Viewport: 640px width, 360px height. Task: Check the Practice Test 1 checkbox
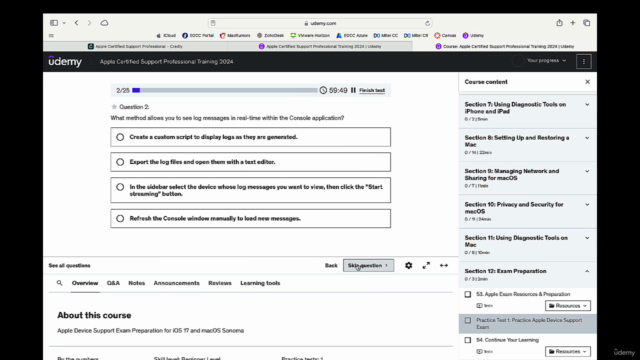coord(468,320)
